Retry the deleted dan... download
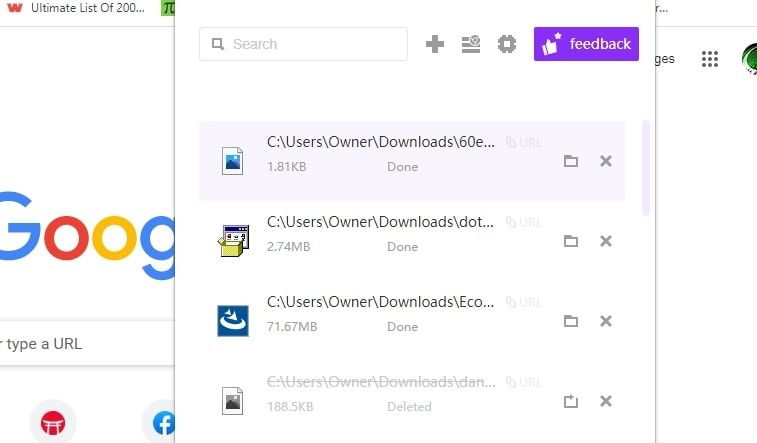This screenshot has width=757, height=443. coord(571,401)
